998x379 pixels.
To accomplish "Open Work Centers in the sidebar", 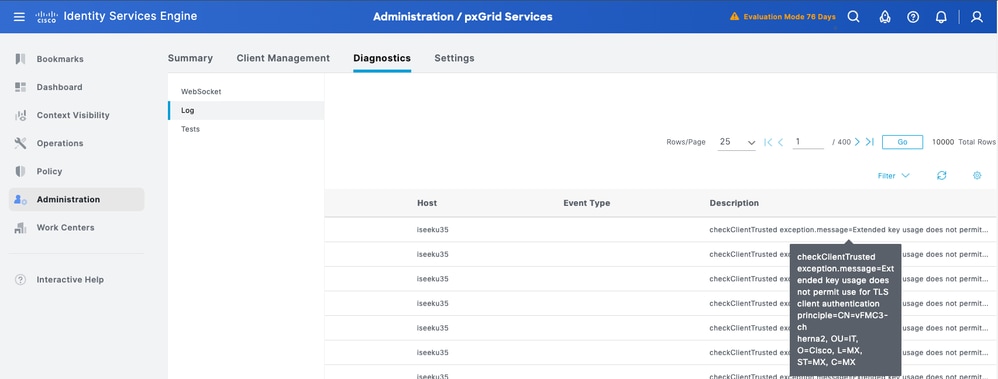I will (65, 227).
